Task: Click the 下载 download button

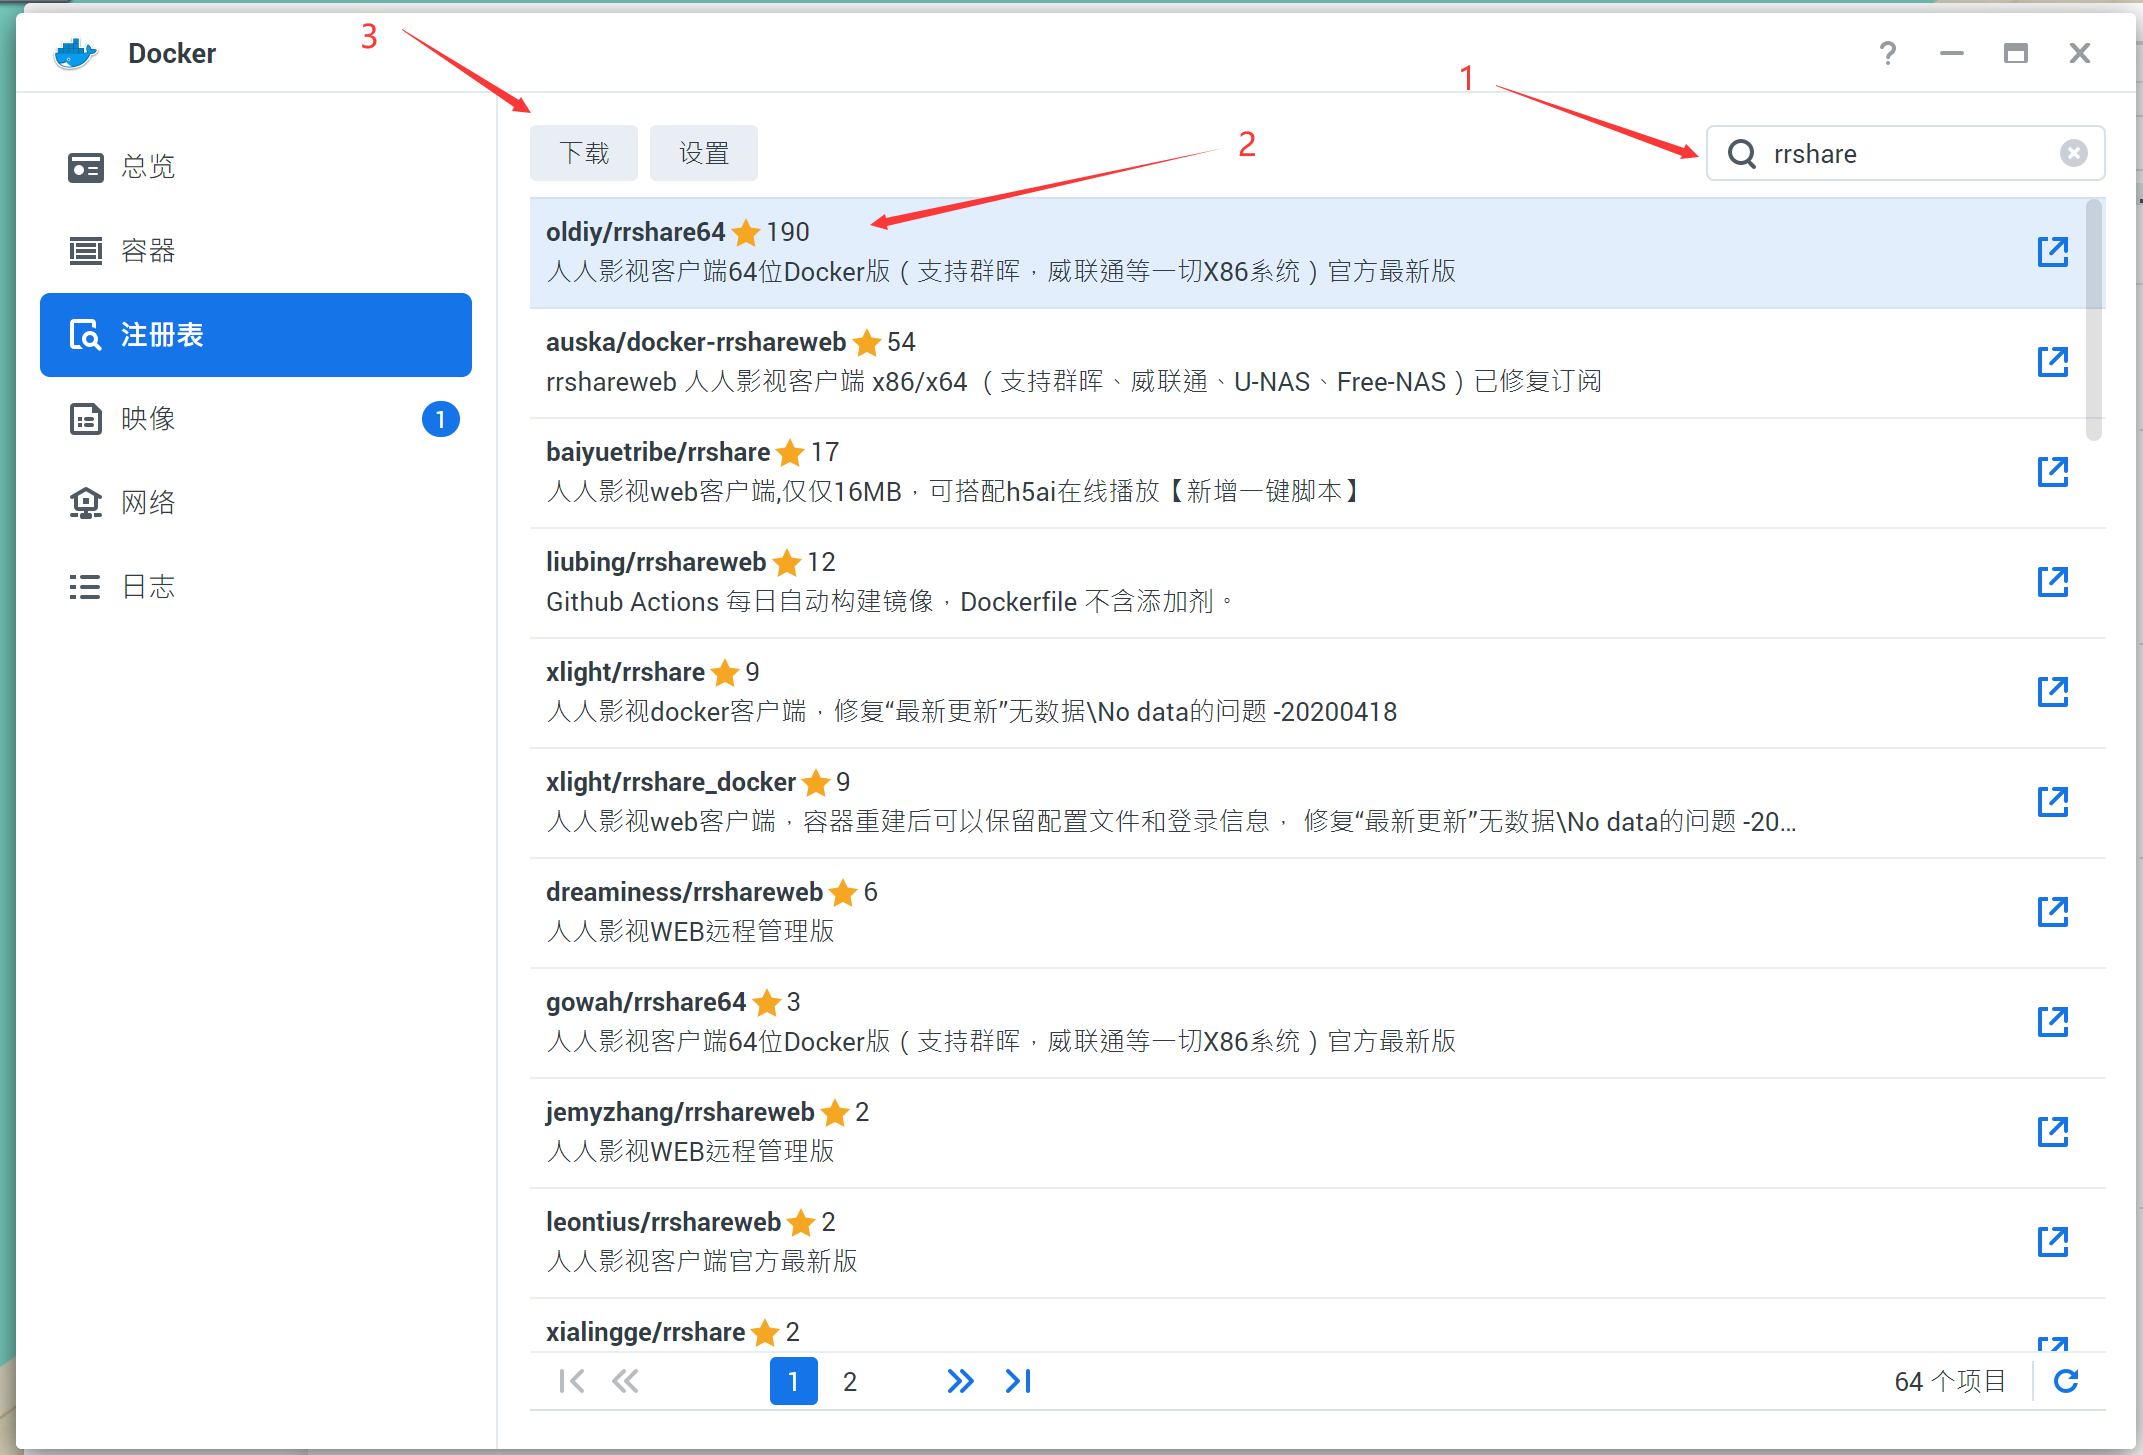Action: 584,153
